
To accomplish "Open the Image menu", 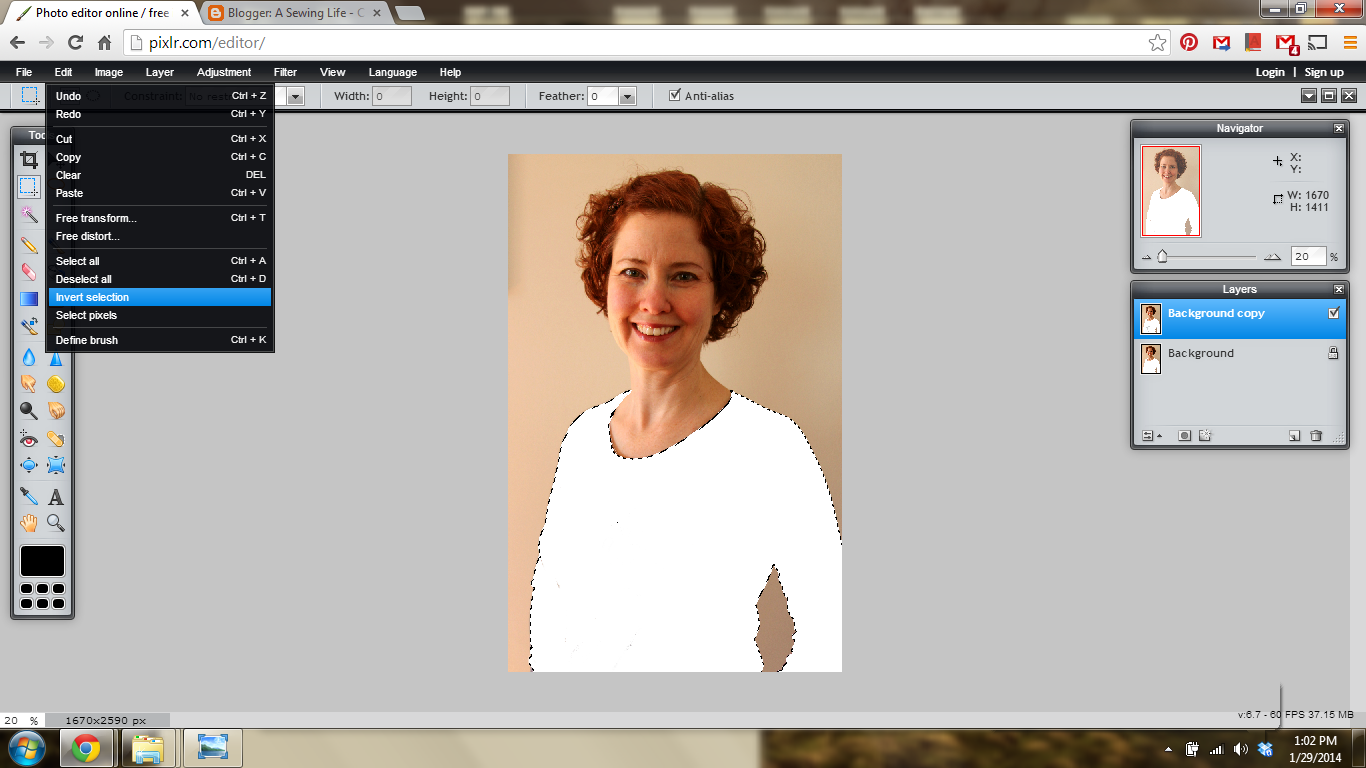I will tap(109, 72).
